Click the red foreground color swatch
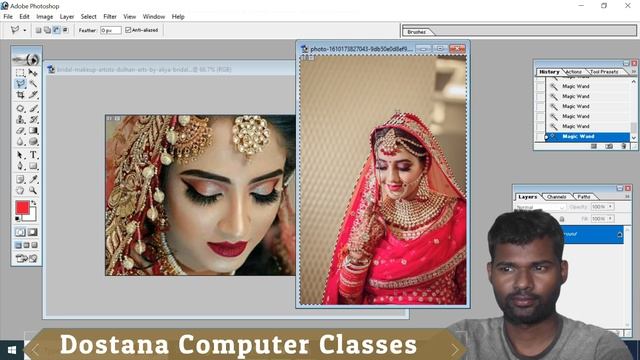The image size is (640, 360). [x=22, y=207]
